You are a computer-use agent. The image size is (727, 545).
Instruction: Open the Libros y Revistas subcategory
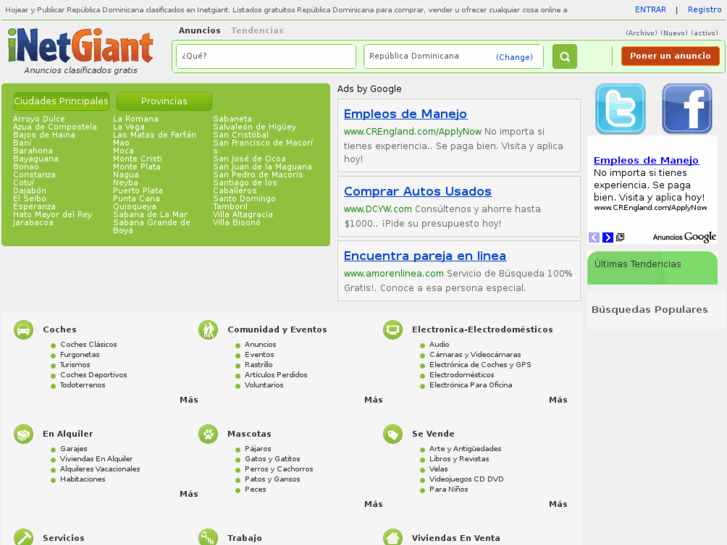(459, 459)
